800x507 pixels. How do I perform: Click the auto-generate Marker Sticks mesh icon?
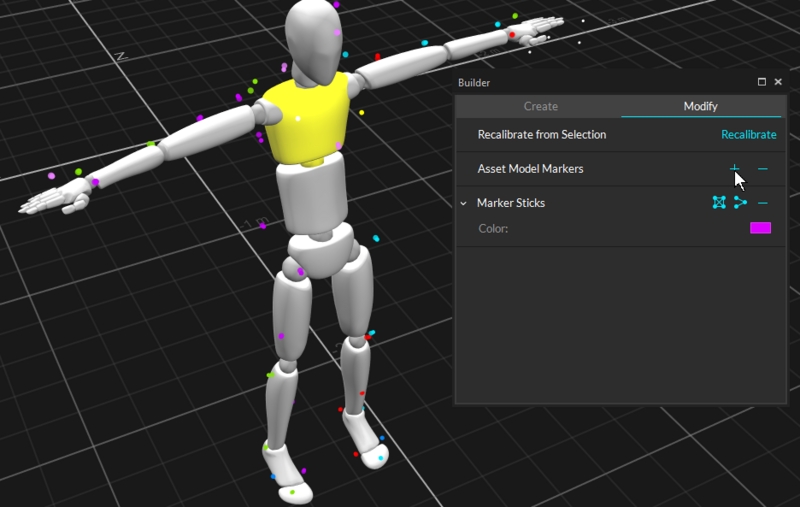coord(718,203)
